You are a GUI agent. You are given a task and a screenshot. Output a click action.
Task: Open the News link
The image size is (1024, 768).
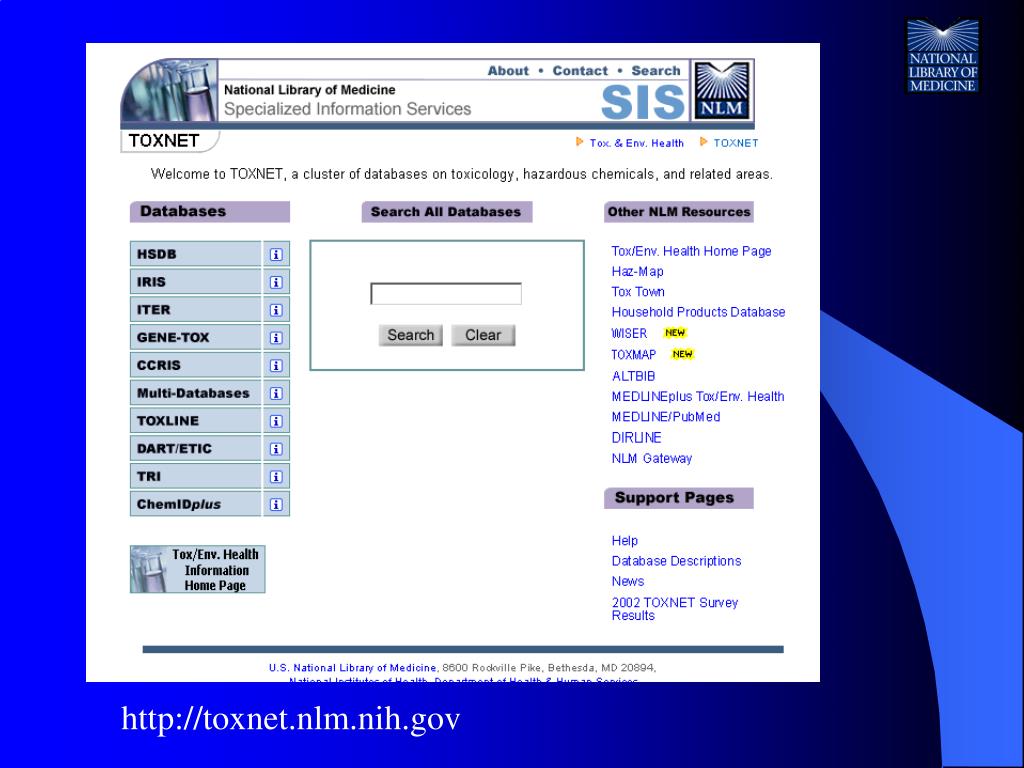coord(628,581)
